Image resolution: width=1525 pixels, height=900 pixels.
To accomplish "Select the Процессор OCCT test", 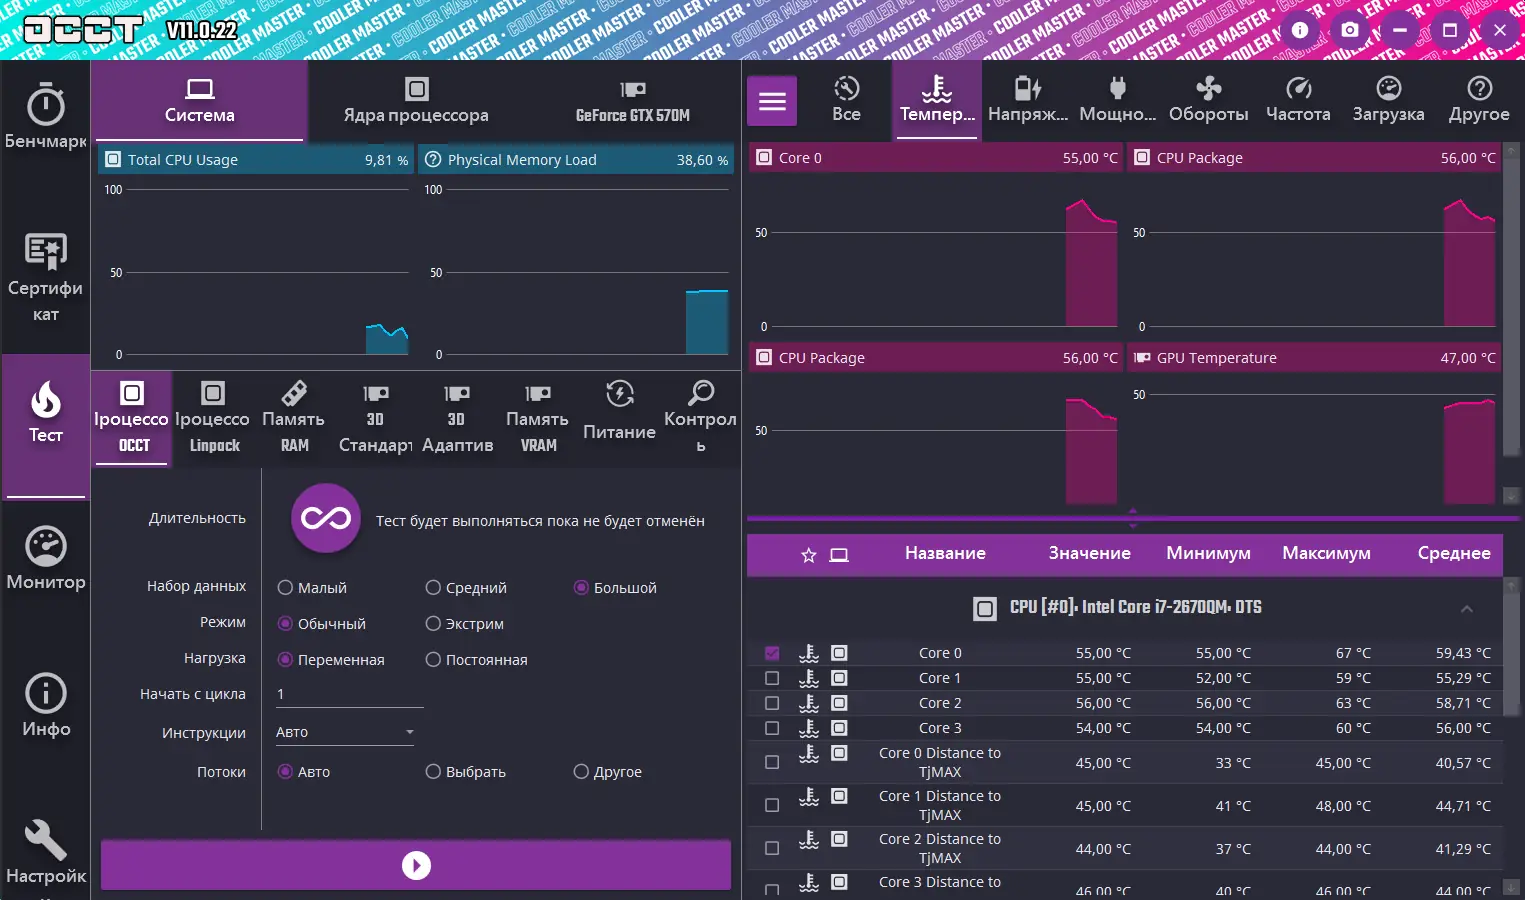I will pos(132,418).
